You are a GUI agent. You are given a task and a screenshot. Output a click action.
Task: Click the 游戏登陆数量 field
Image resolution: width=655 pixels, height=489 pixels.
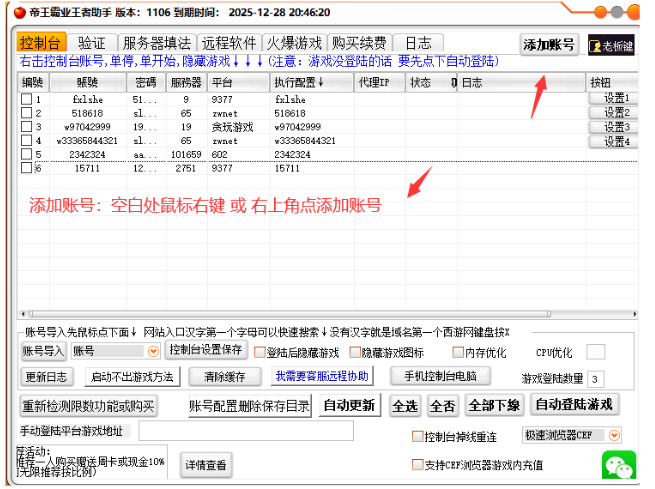[x=595, y=379]
